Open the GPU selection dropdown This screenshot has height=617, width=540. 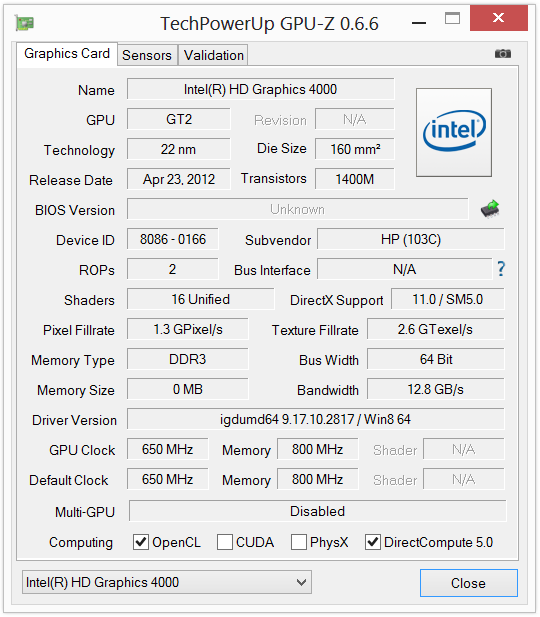click(x=167, y=582)
